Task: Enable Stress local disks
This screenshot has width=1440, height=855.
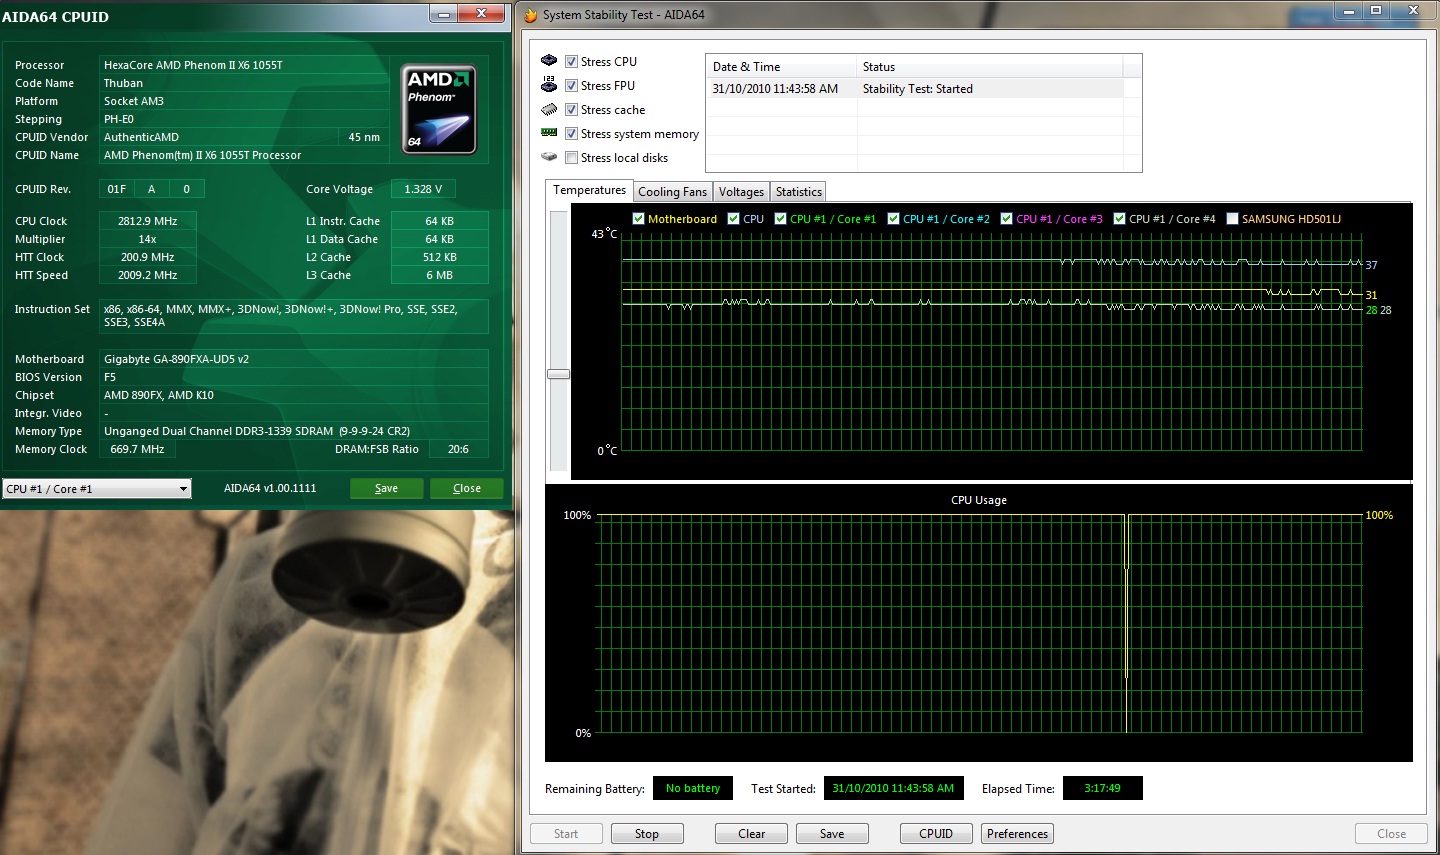Action: [572, 158]
